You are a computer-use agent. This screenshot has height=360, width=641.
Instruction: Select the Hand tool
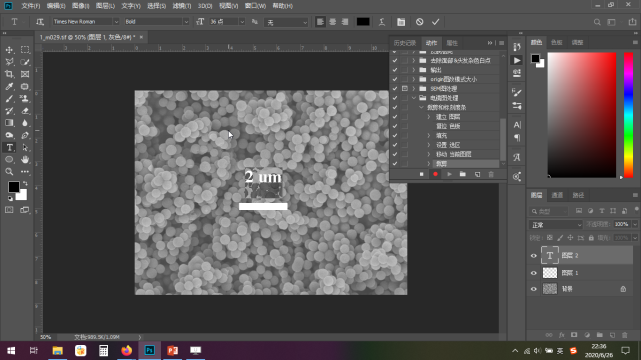click(25, 159)
